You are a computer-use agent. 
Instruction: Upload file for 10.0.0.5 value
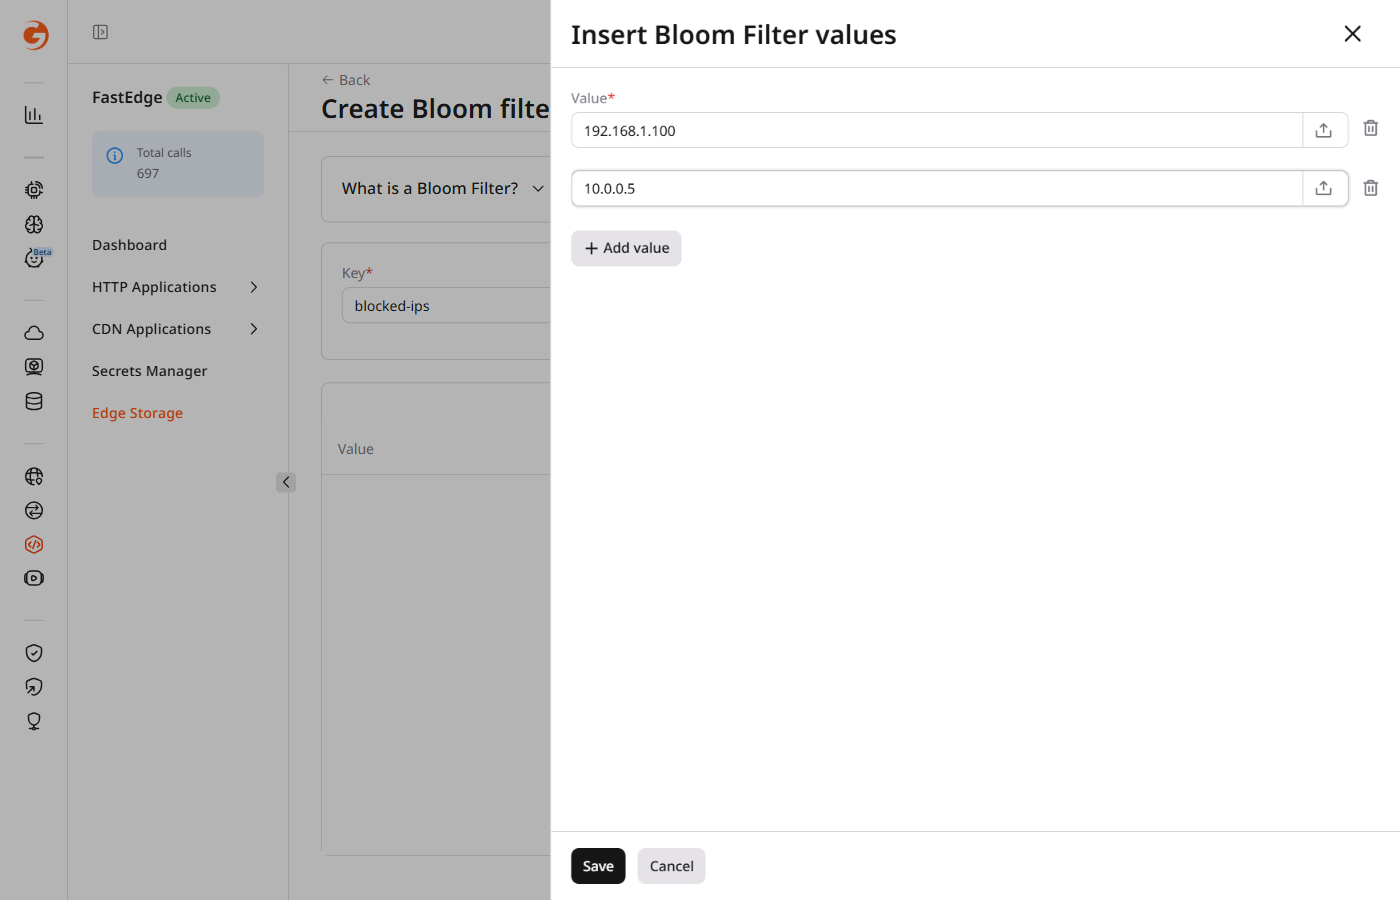click(1324, 188)
